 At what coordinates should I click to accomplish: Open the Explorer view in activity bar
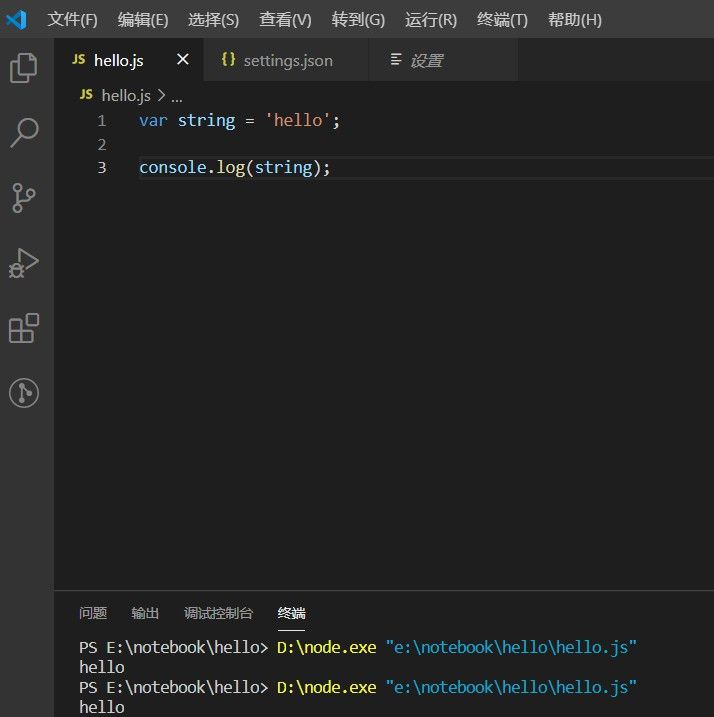pos(24,69)
